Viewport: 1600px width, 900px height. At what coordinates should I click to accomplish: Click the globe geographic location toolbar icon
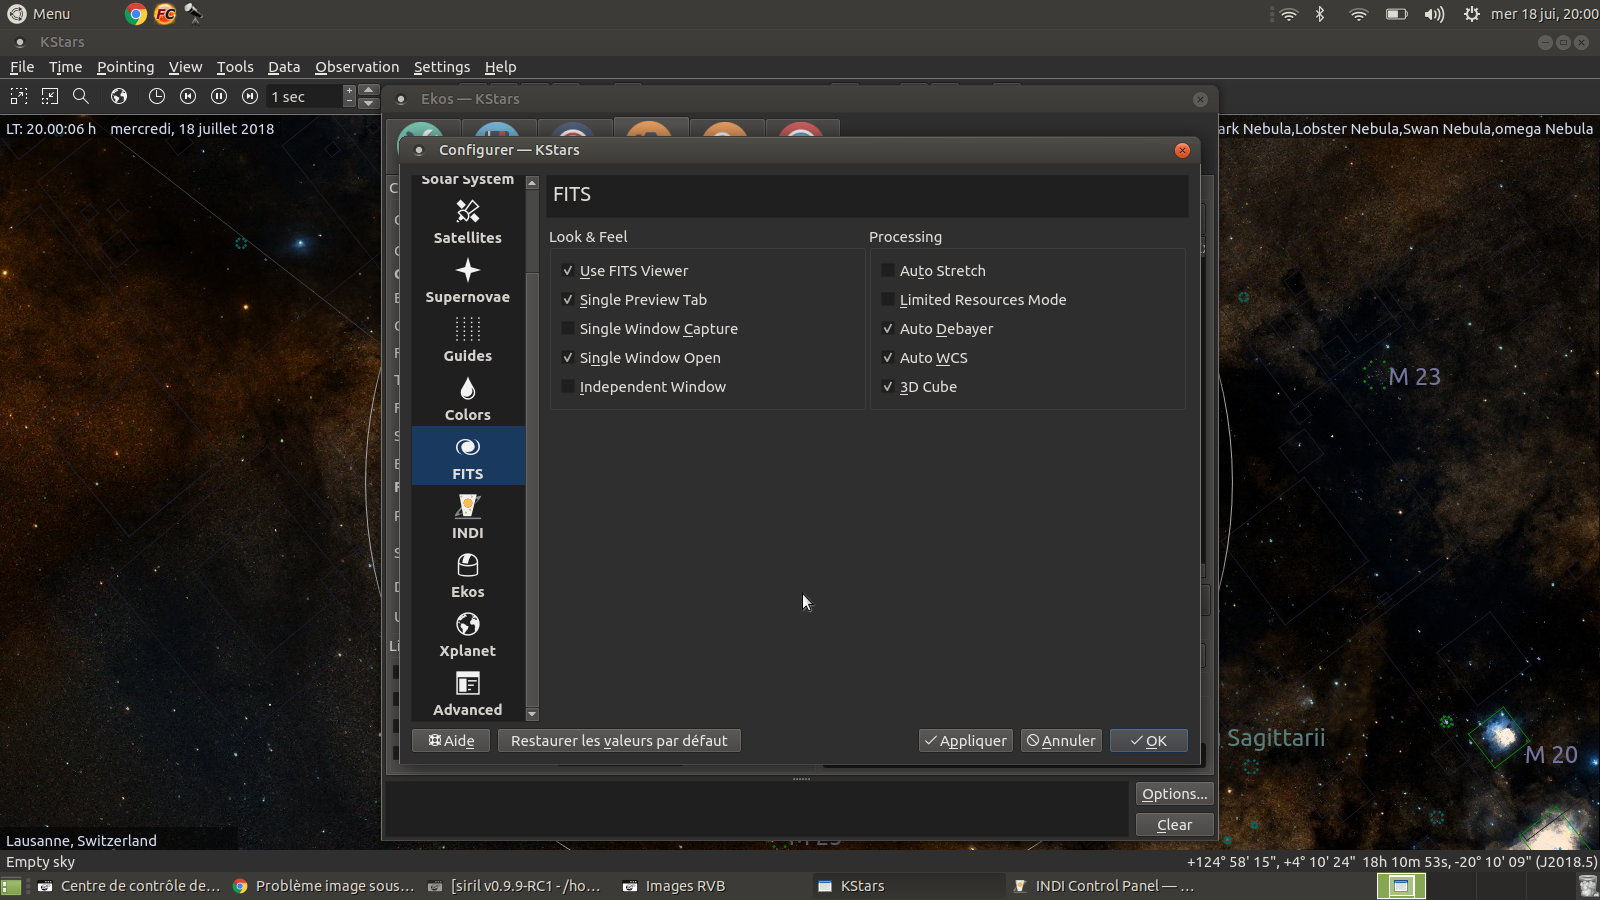pos(119,96)
